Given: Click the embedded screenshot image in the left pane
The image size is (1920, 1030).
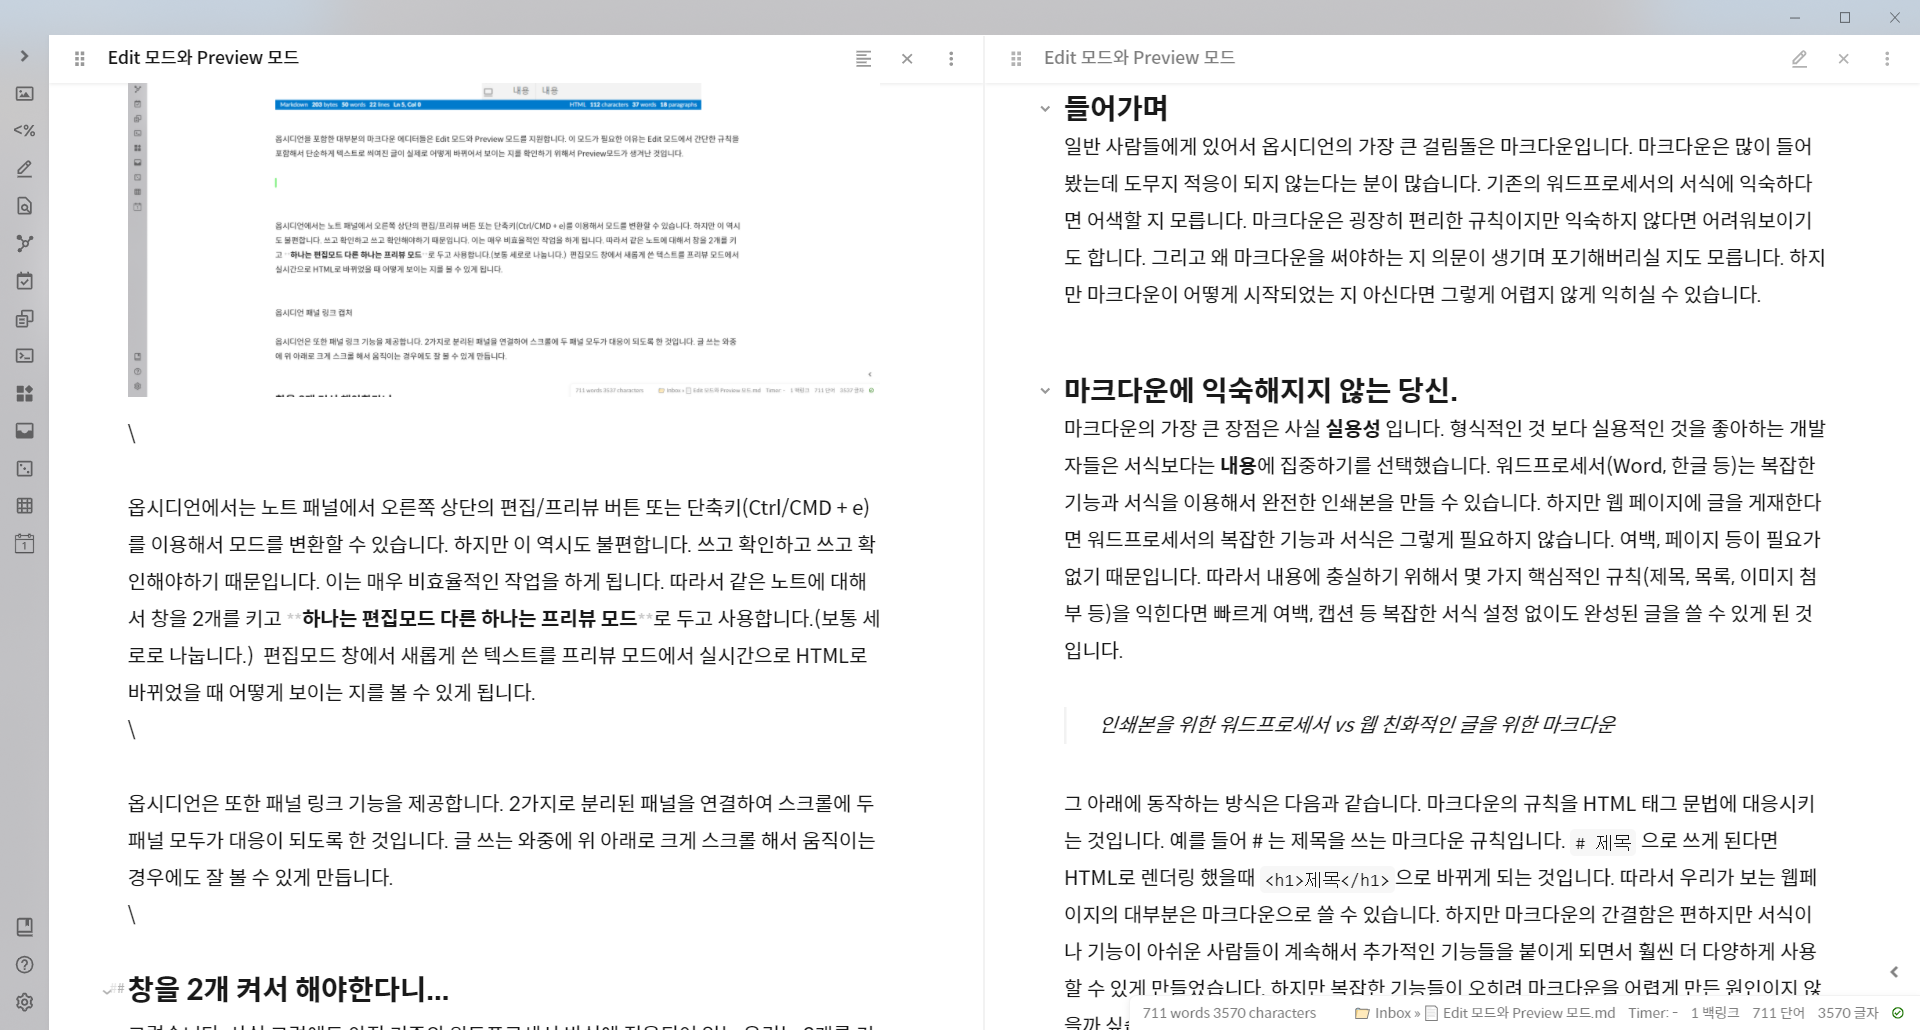Looking at the screenshot, I should click(503, 240).
